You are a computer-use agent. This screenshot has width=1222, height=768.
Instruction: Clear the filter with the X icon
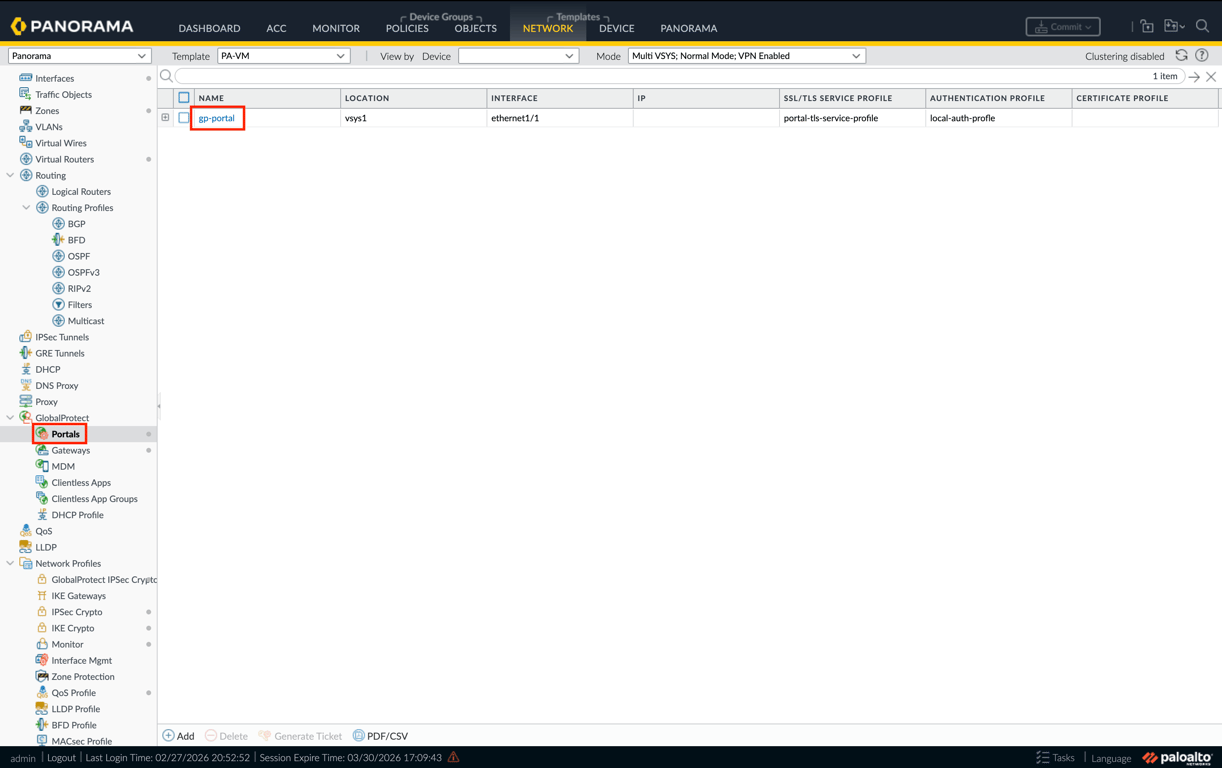(1211, 77)
